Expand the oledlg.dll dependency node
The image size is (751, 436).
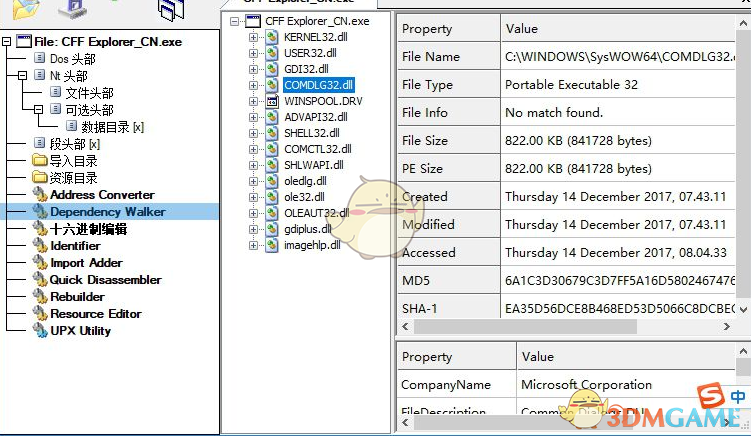point(253,181)
